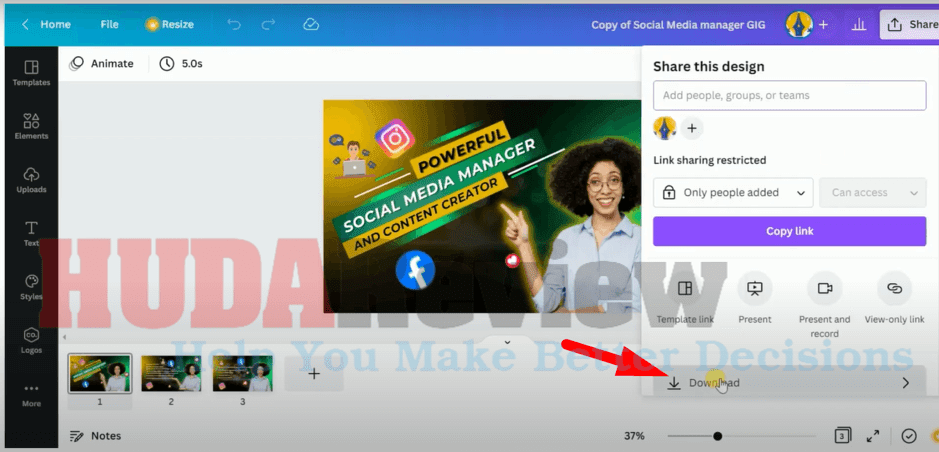Screen dimensions: 939x452
Task: Open the Styles sidebar panel
Action: tap(31, 287)
